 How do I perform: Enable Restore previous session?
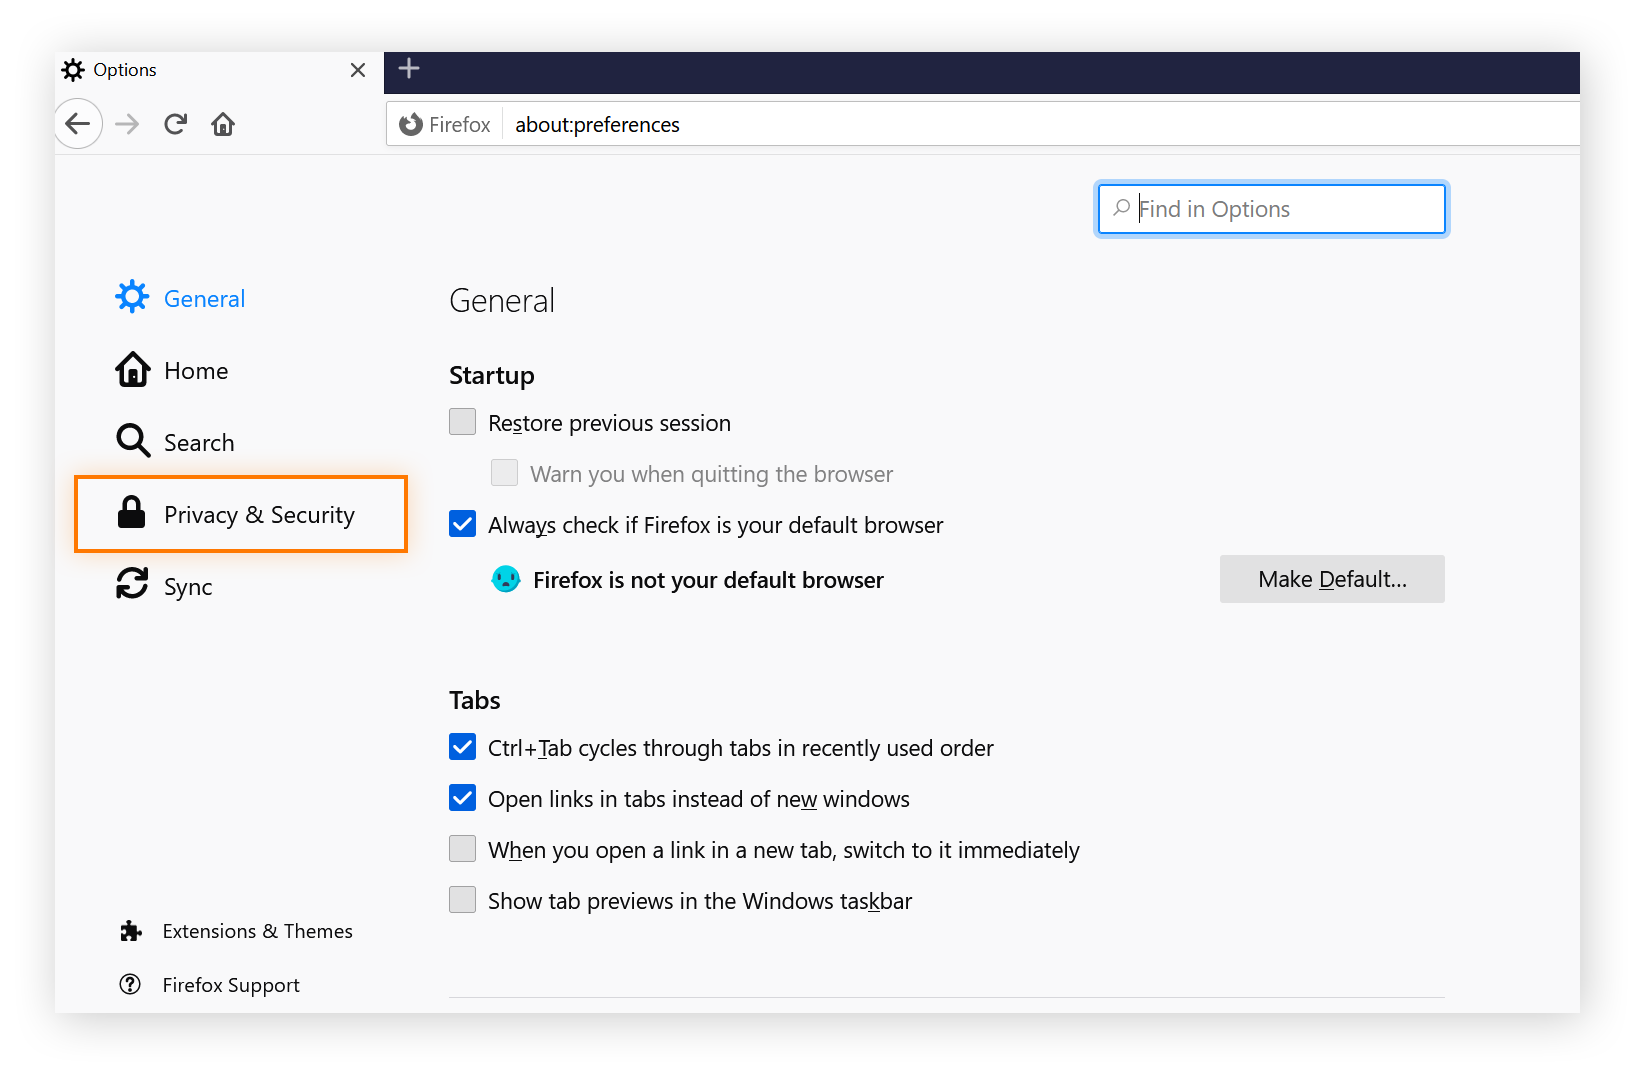pos(462,422)
